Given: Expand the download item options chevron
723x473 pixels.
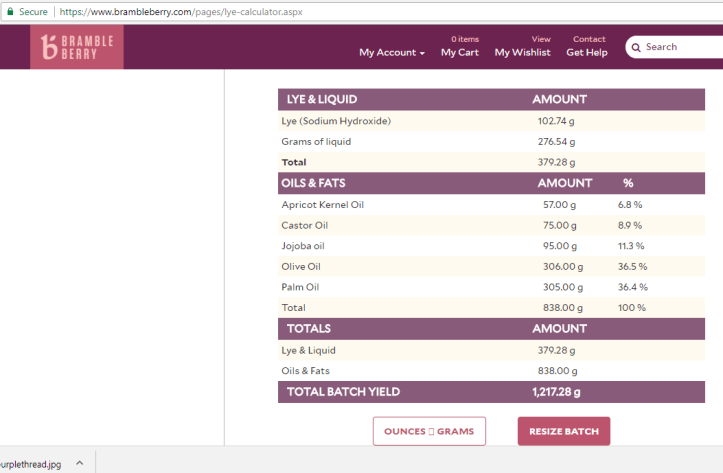Looking at the screenshot, I should [x=79, y=464].
